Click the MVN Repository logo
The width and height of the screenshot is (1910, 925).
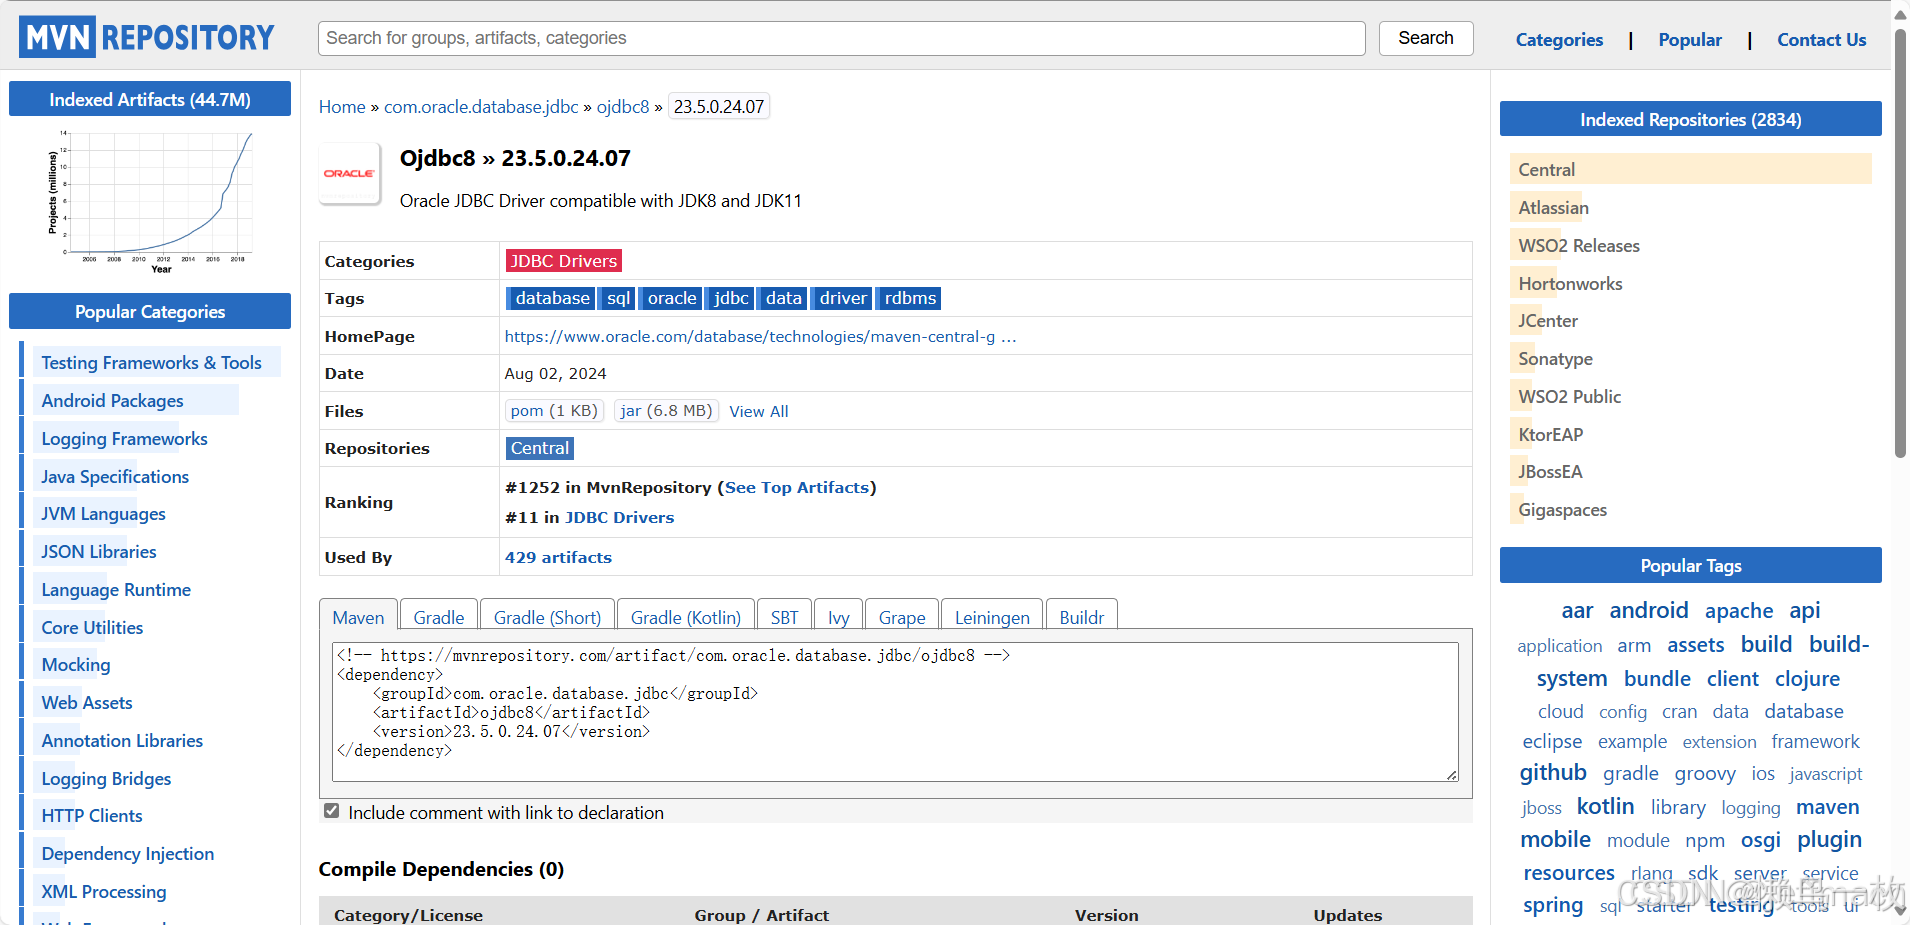(x=147, y=37)
